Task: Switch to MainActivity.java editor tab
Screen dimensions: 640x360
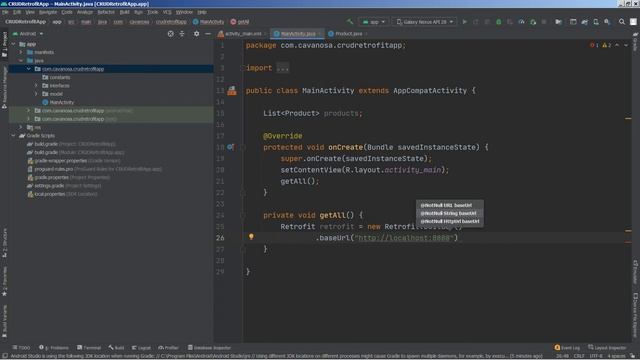Action: click(x=297, y=33)
